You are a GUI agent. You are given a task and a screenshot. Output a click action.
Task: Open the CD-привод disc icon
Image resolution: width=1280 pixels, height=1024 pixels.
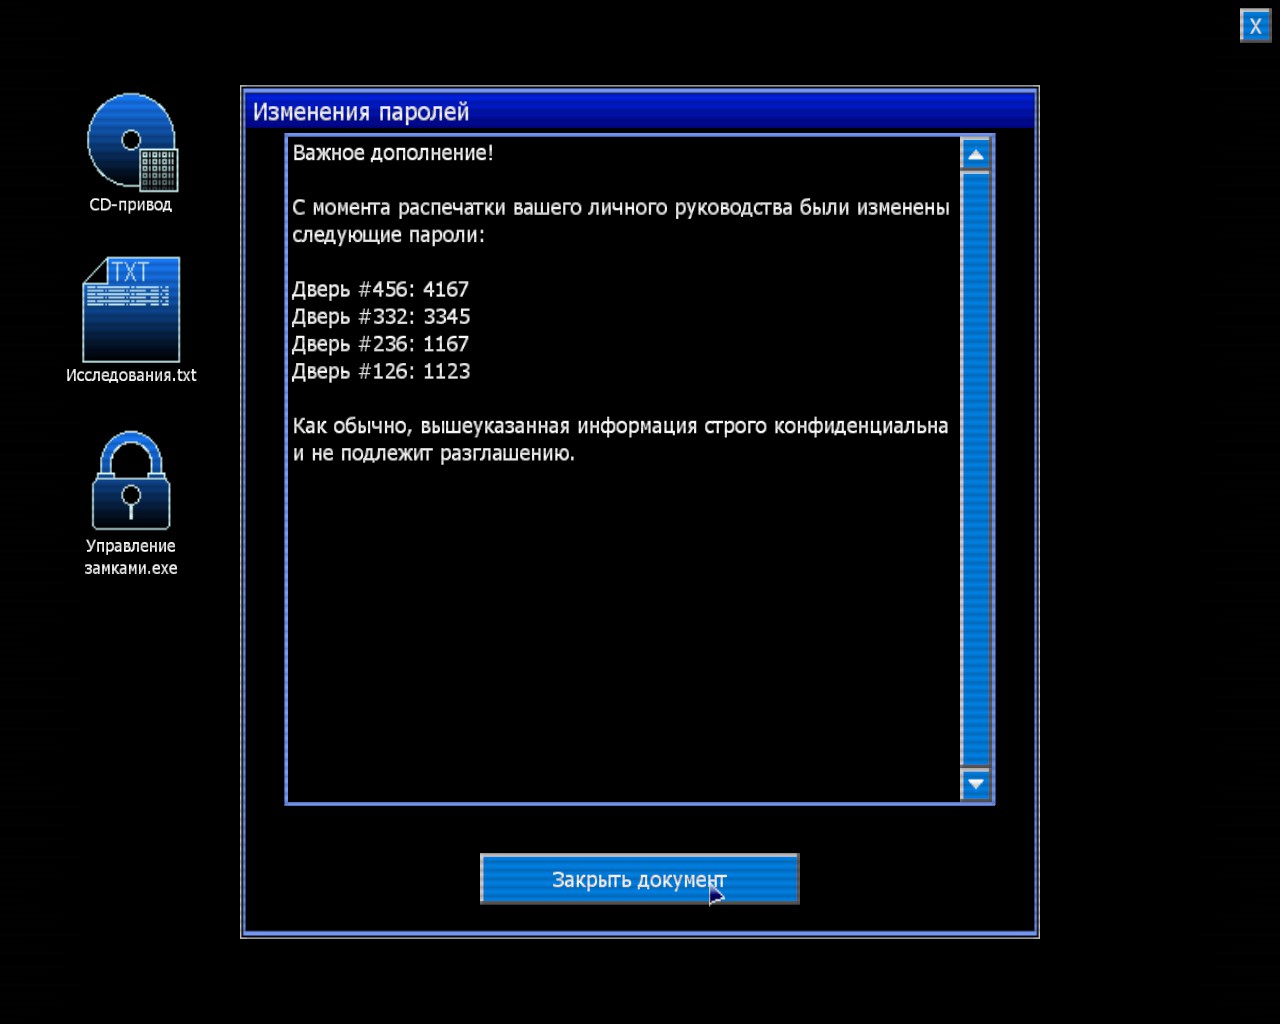tap(131, 142)
